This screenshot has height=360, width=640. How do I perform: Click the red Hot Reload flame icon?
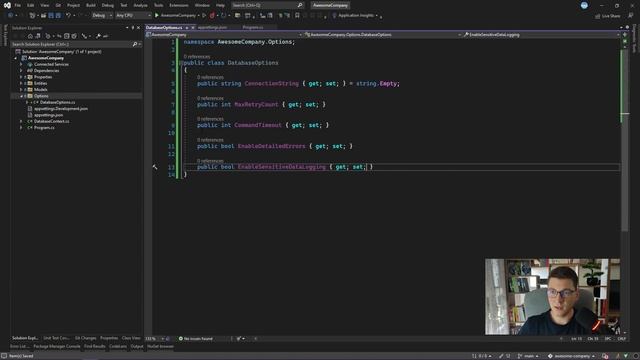(212, 16)
